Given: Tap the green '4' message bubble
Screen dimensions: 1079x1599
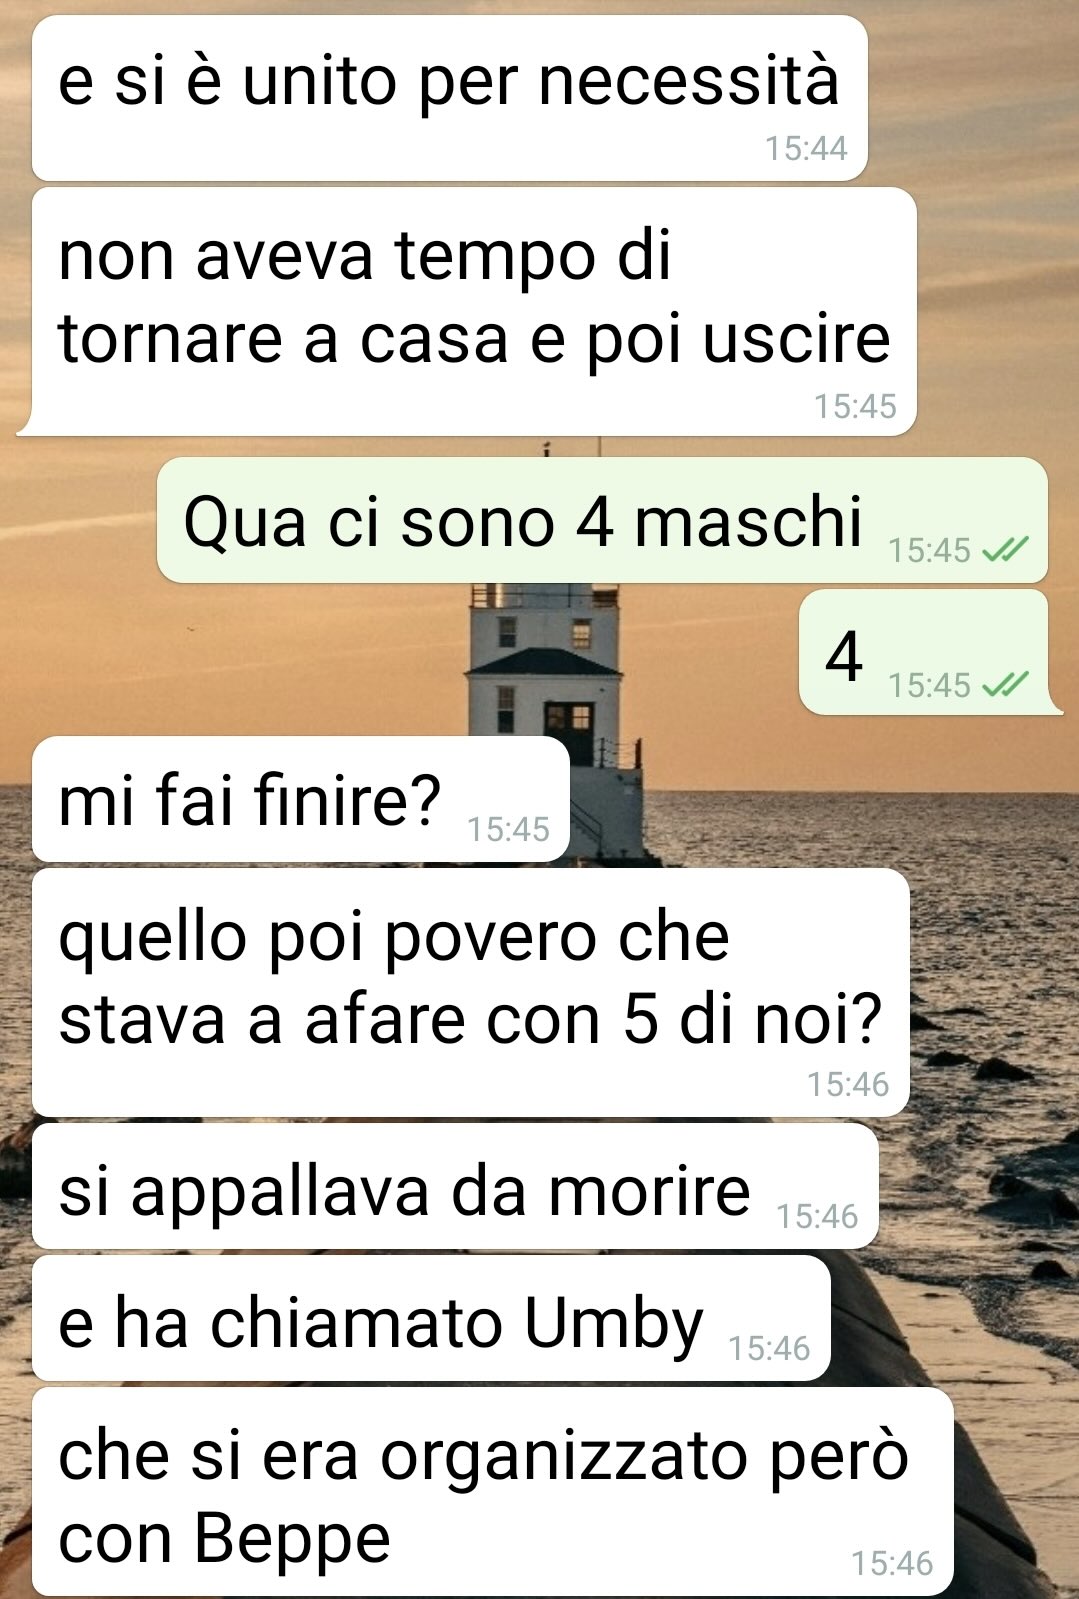Looking at the screenshot, I should coord(923,652).
